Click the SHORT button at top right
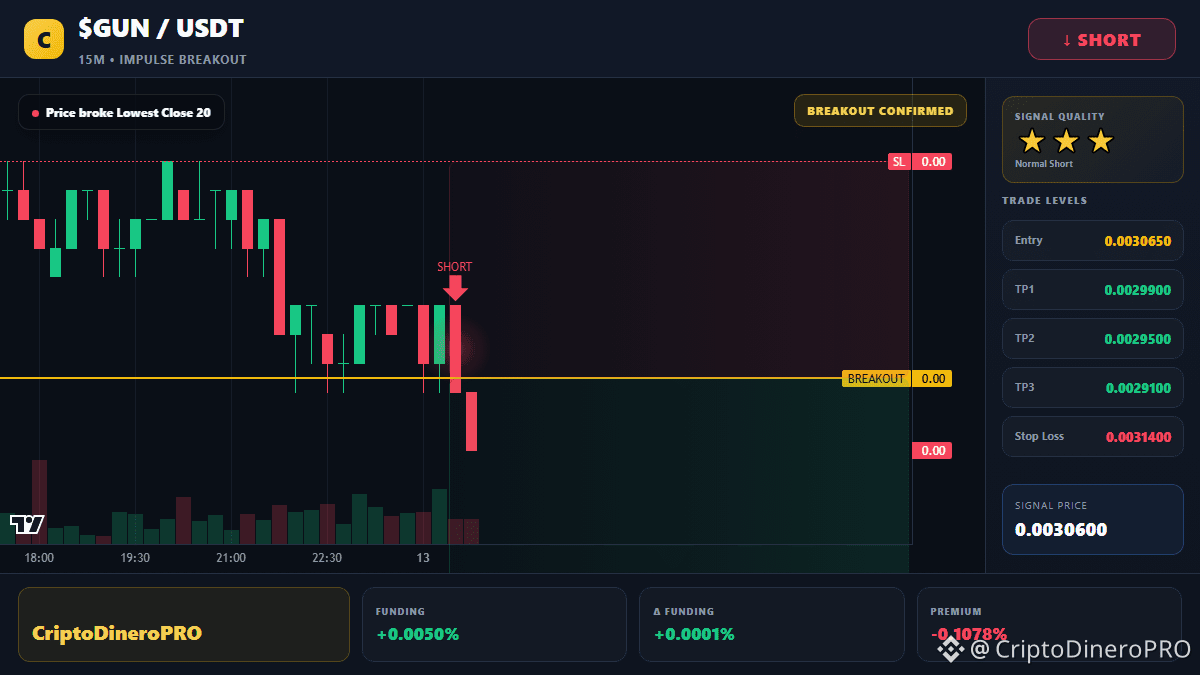 click(1102, 39)
